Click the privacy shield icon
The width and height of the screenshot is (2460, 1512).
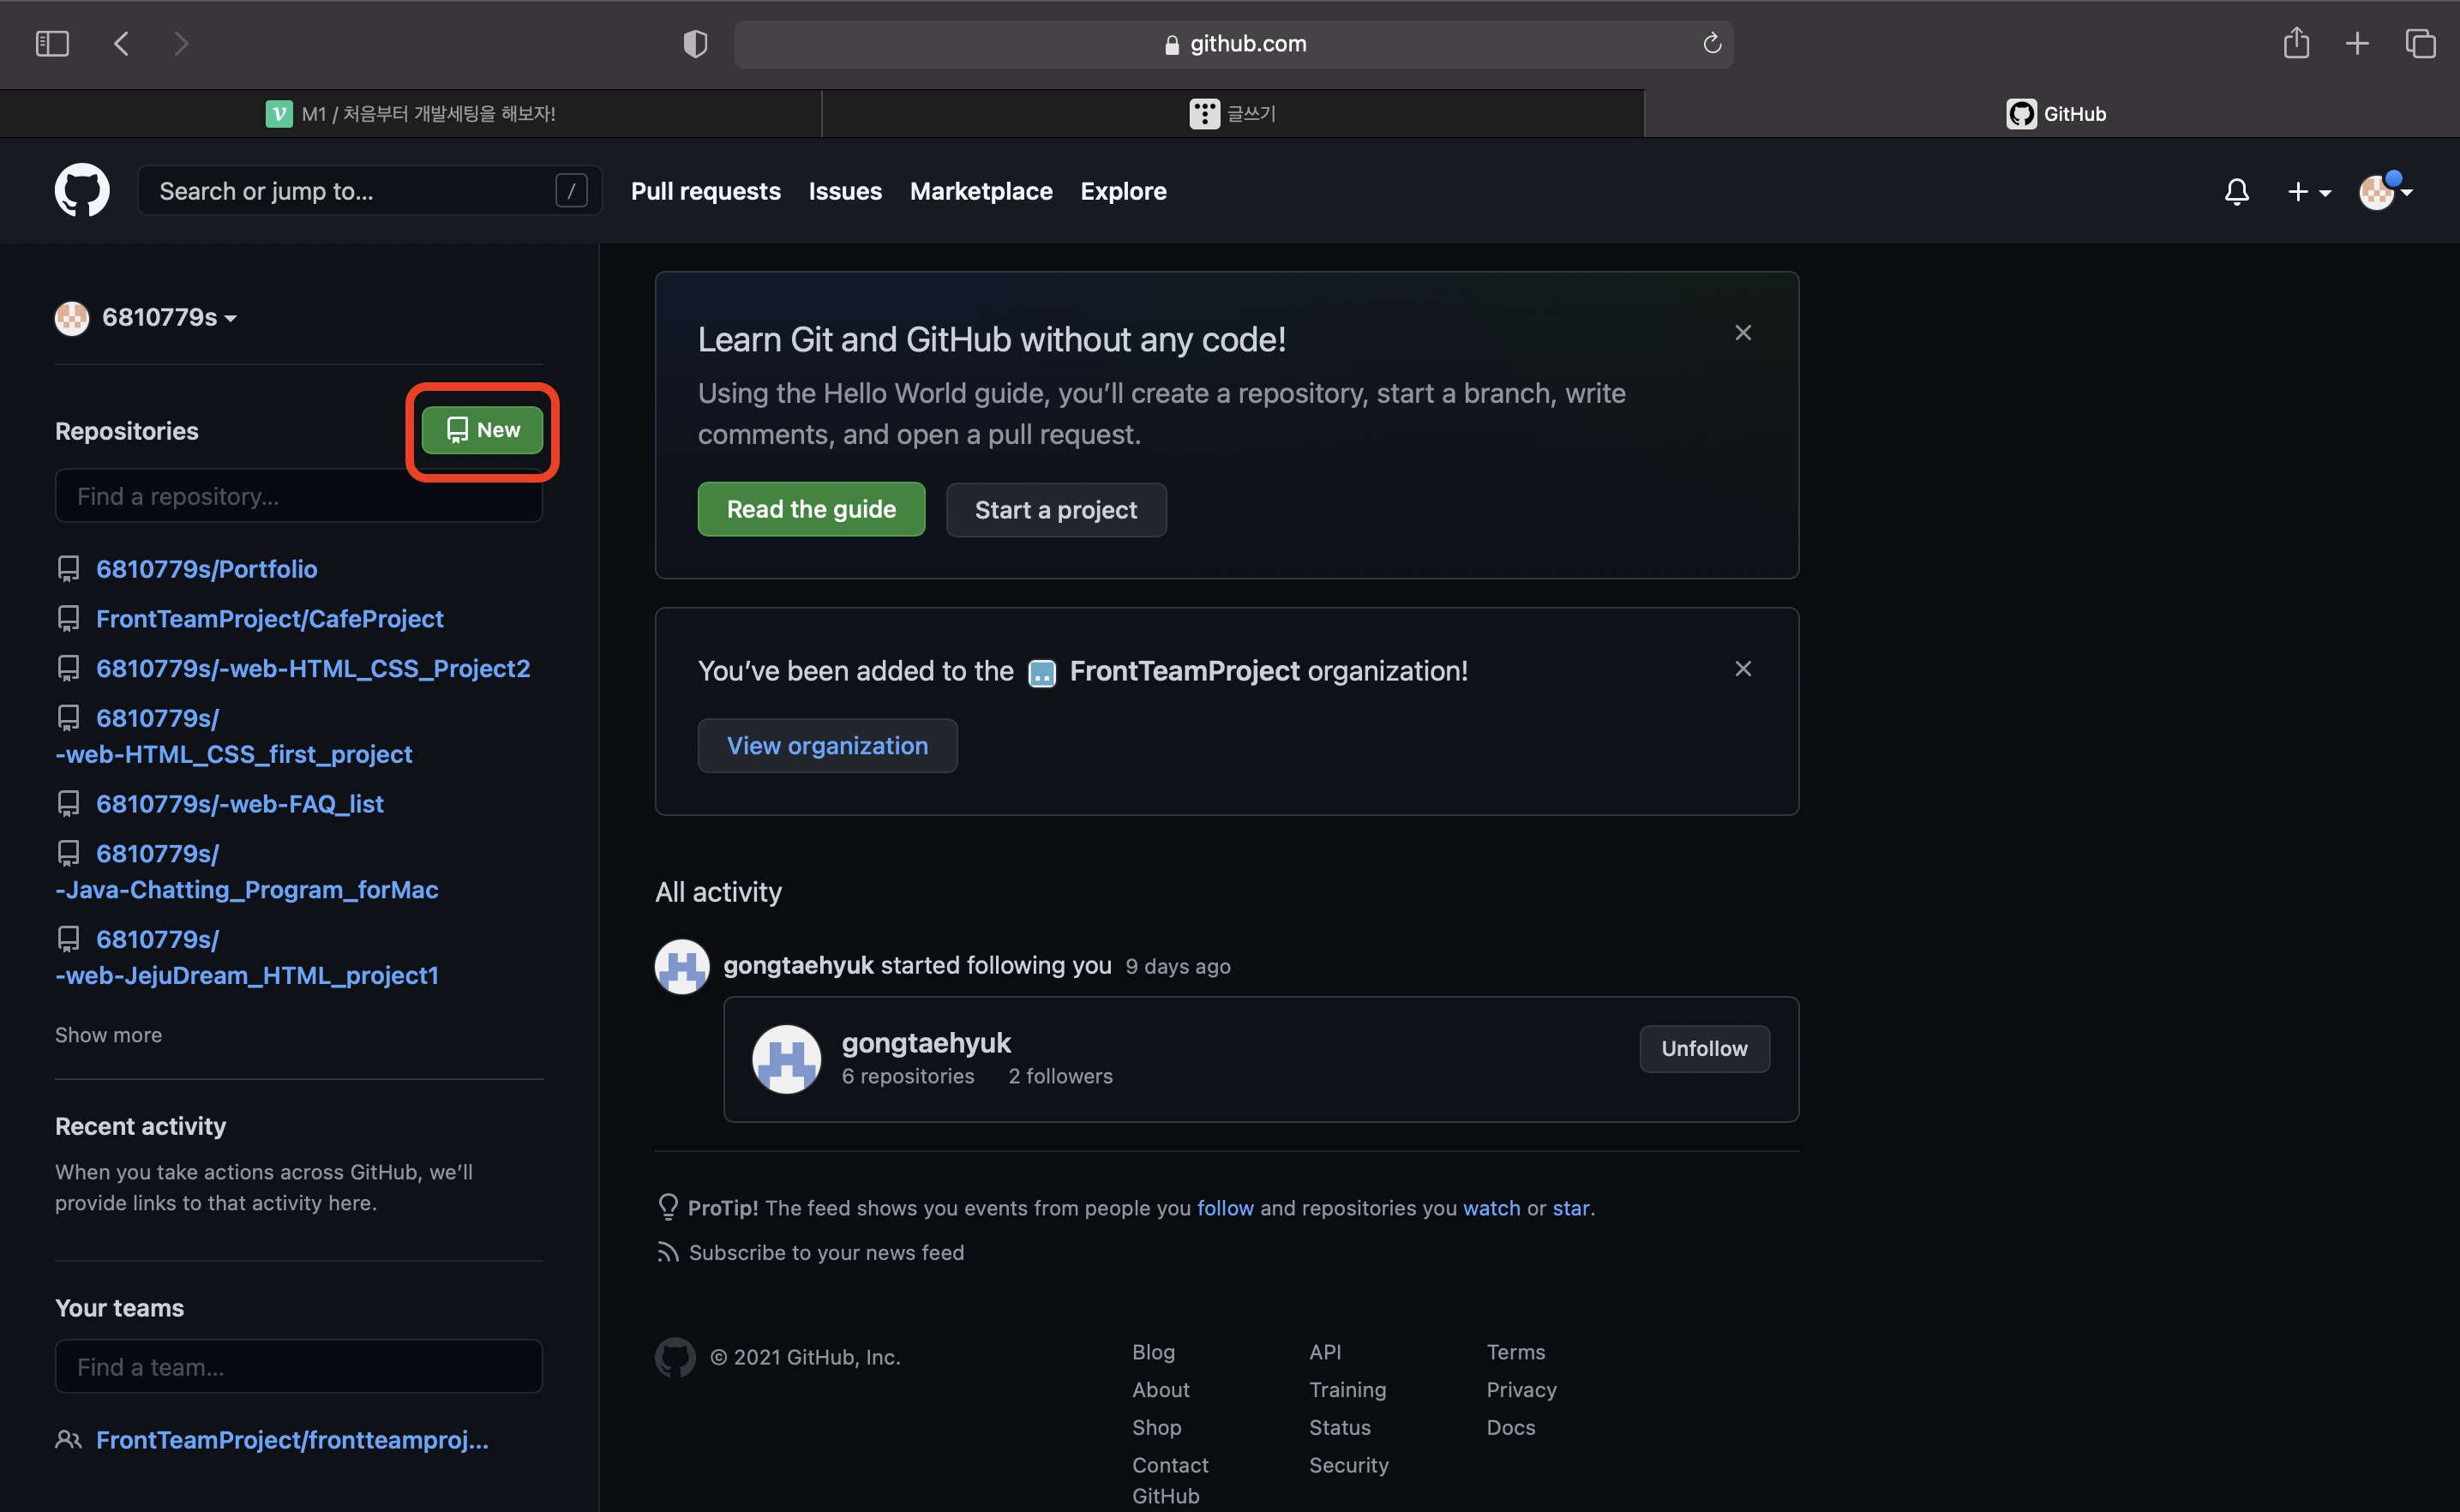tap(695, 44)
